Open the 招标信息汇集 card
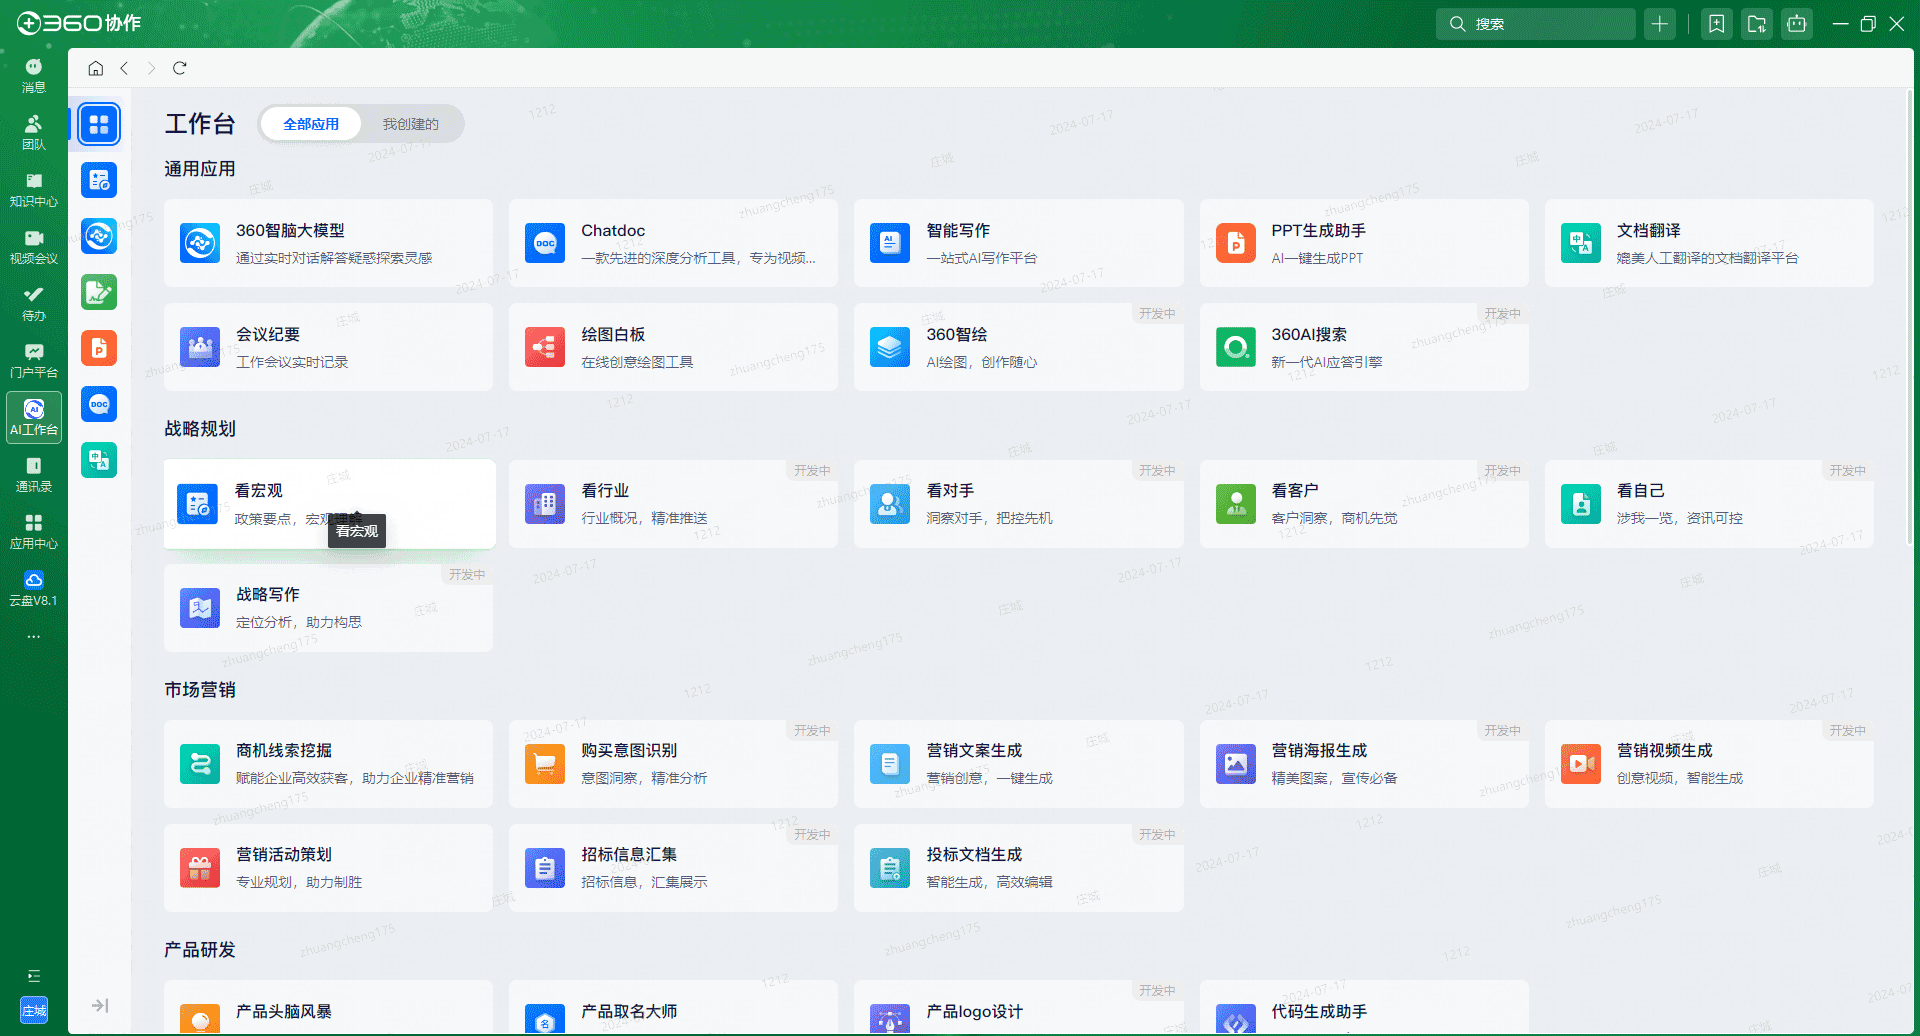The image size is (1920, 1036). pyautogui.click(x=673, y=868)
